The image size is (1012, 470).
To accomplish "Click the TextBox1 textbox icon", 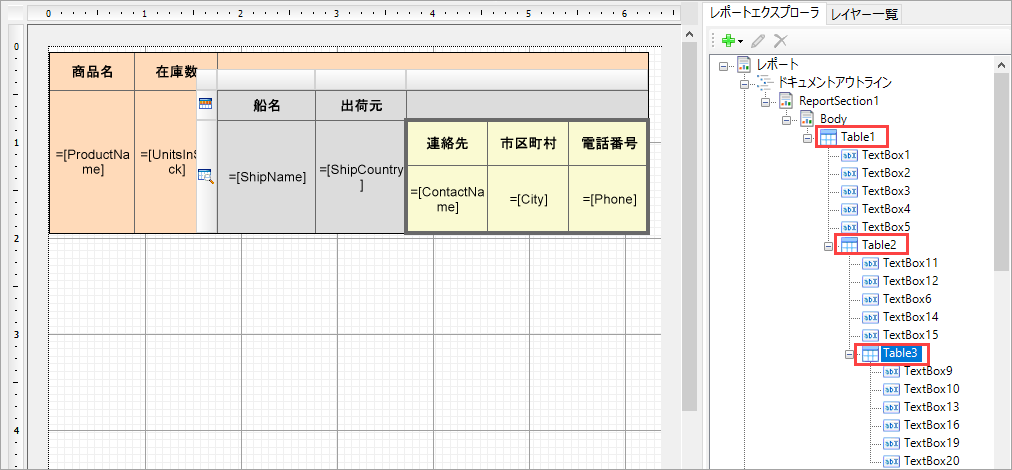I will click(850, 155).
